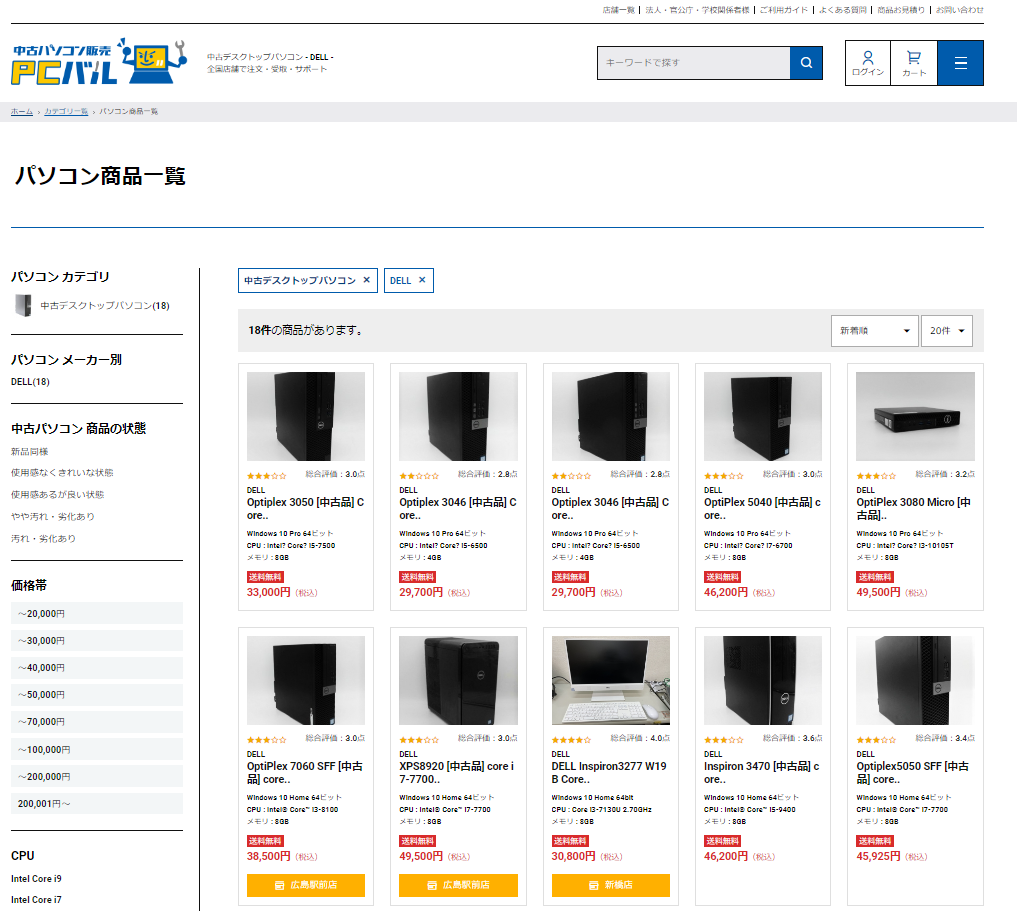Filter by Intel Core i9 CPU

36,879
